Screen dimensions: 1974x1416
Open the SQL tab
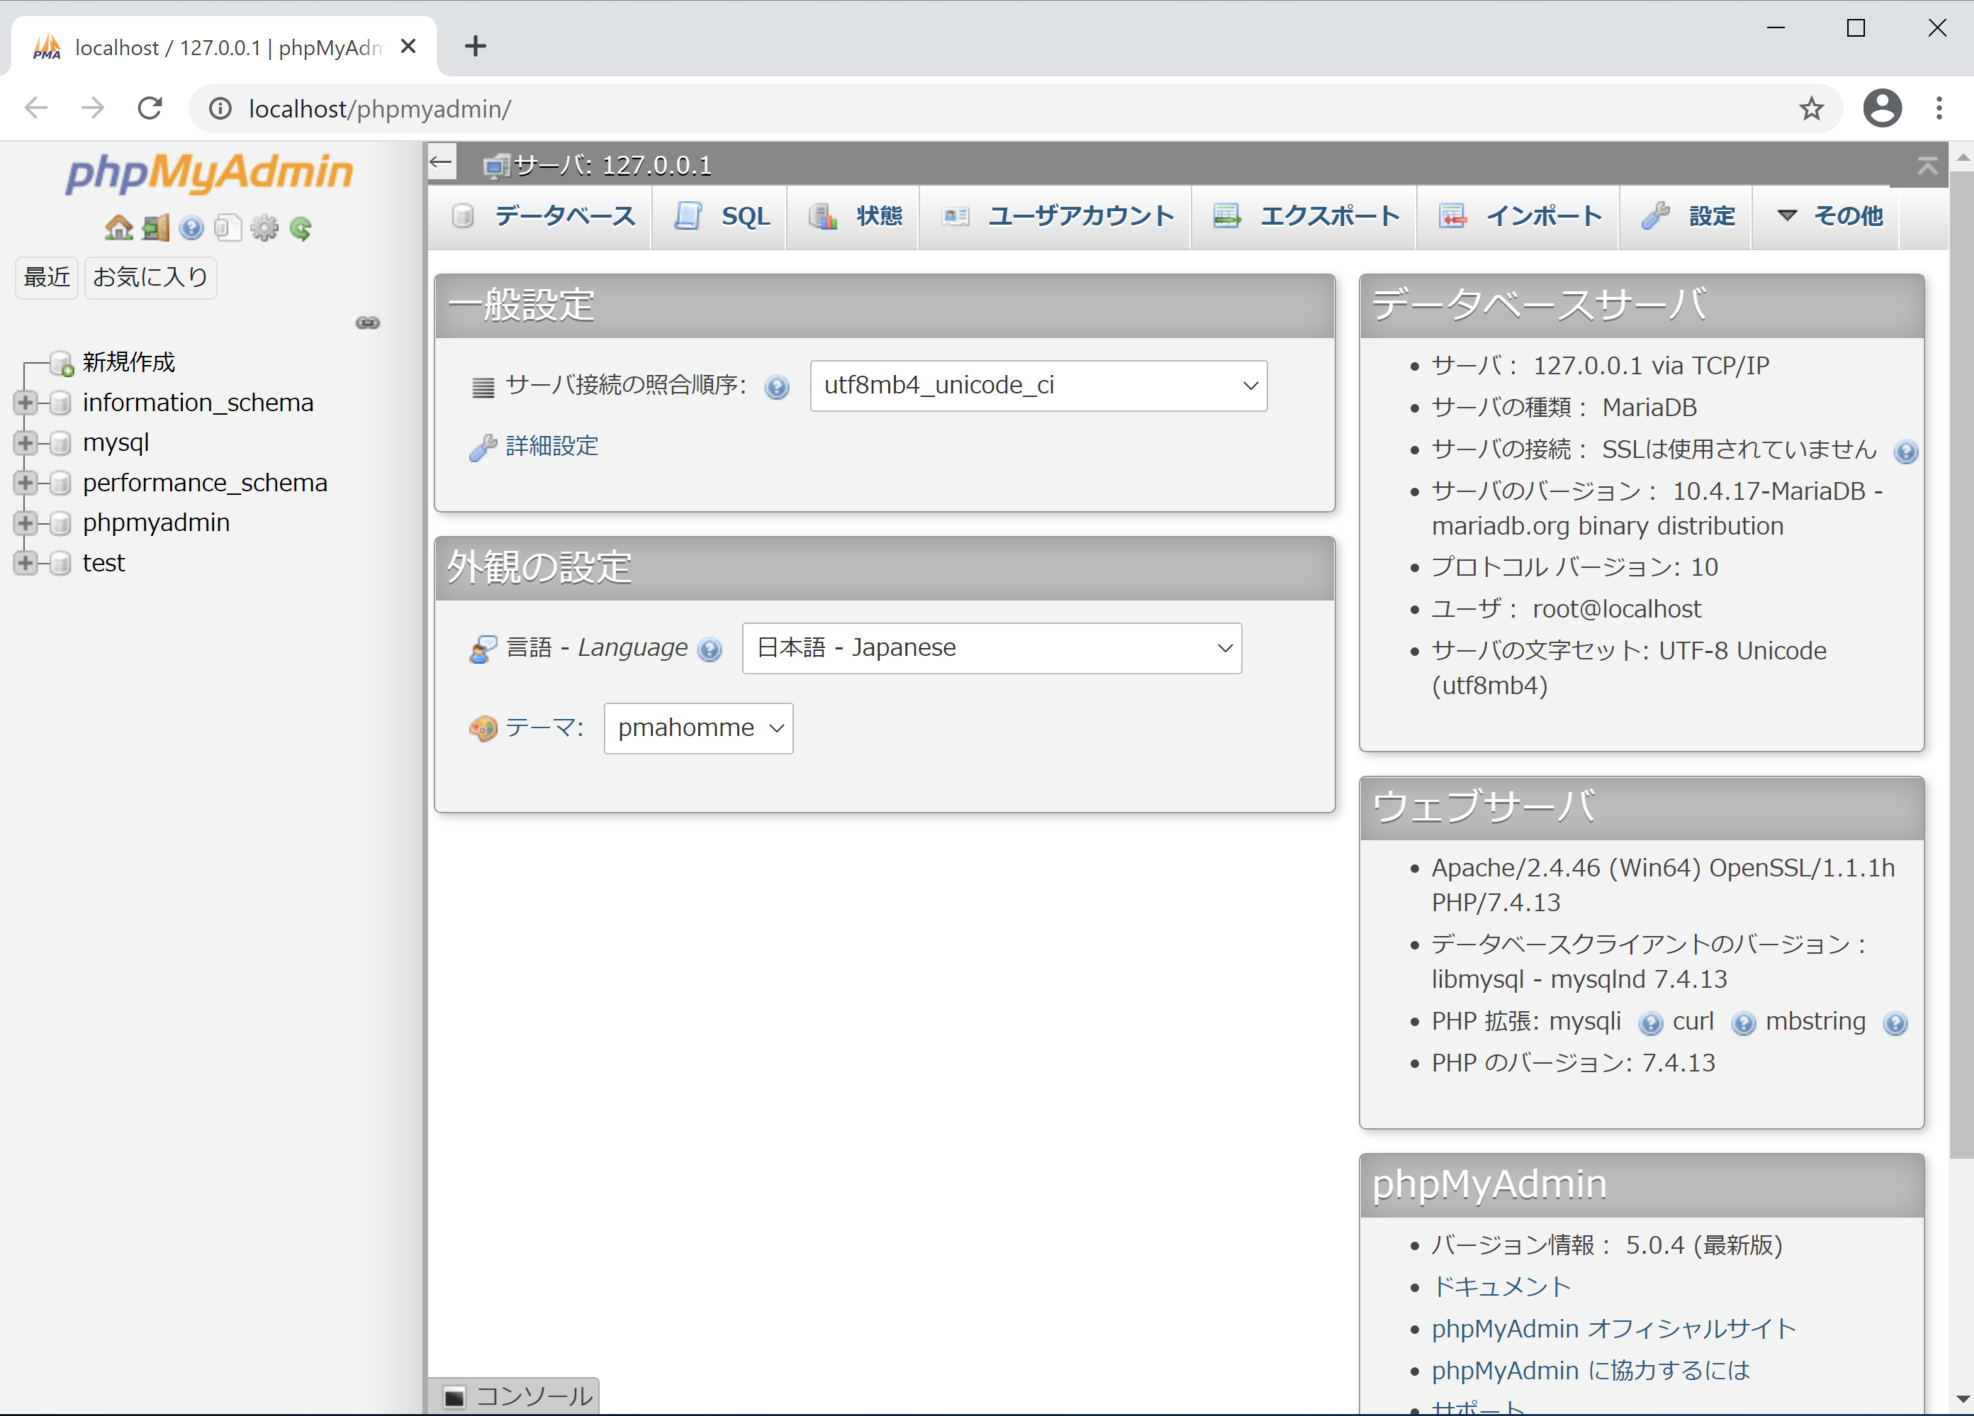click(x=720, y=216)
